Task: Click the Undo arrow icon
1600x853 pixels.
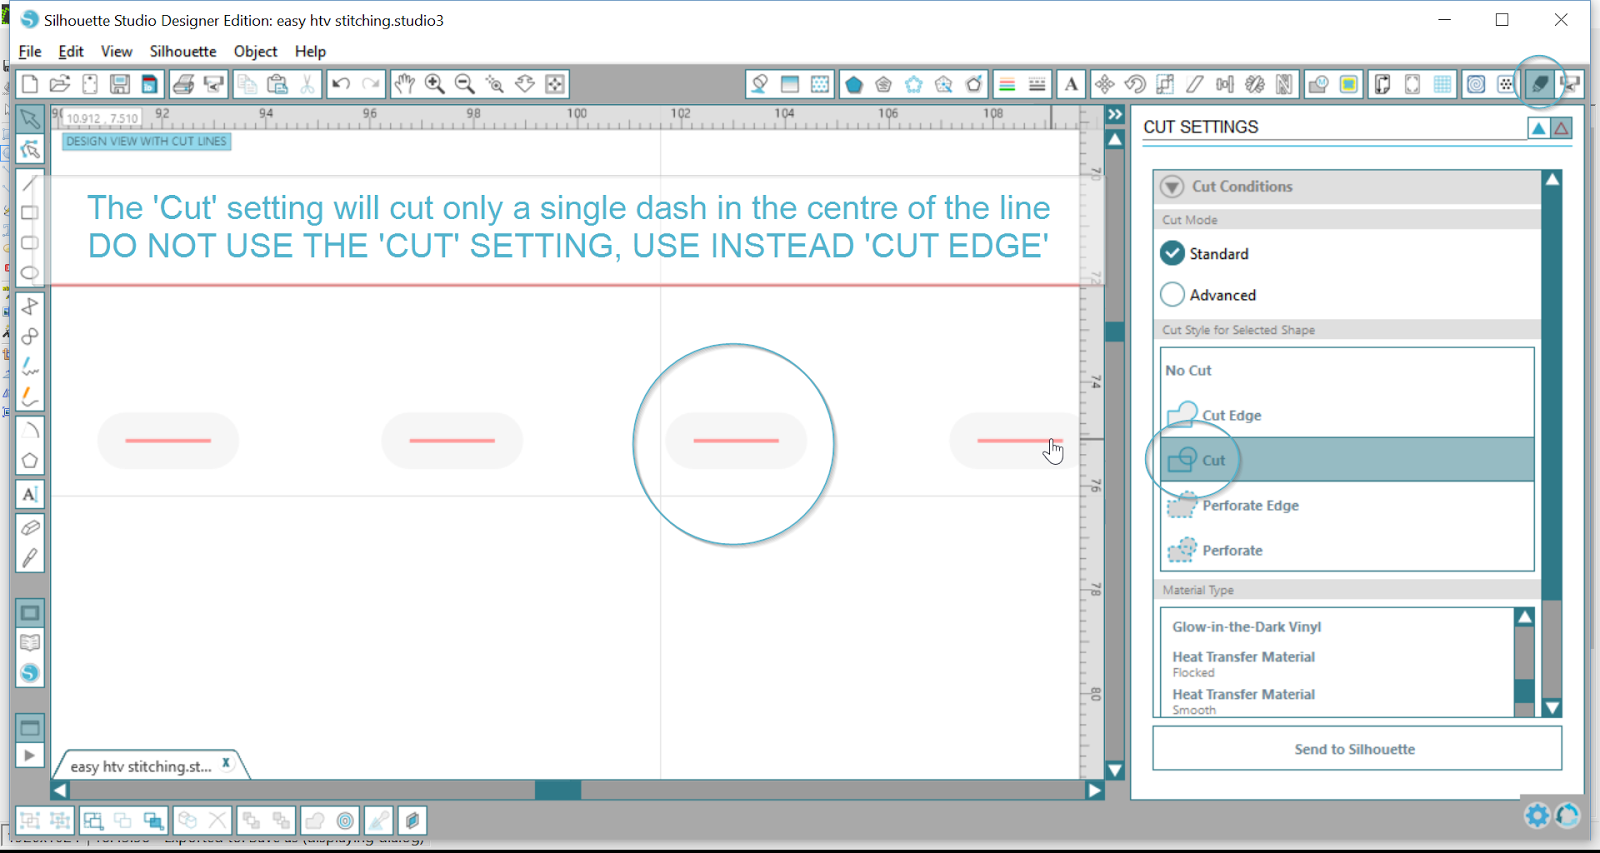Action: pos(341,84)
